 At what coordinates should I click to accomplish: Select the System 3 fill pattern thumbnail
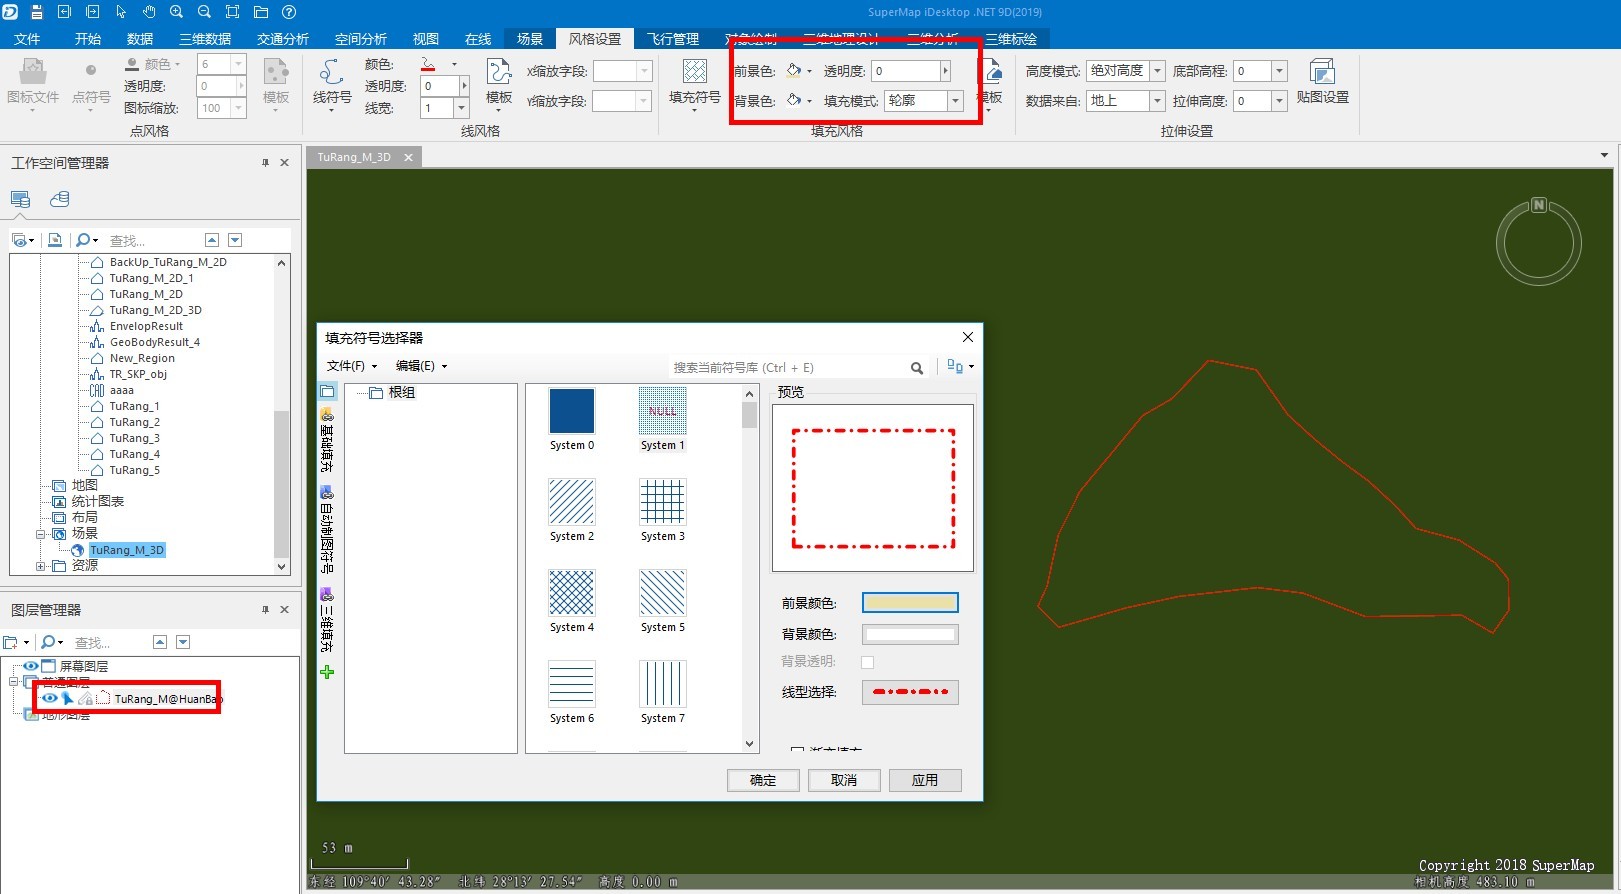pyautogui.click(x=662, y=502)
